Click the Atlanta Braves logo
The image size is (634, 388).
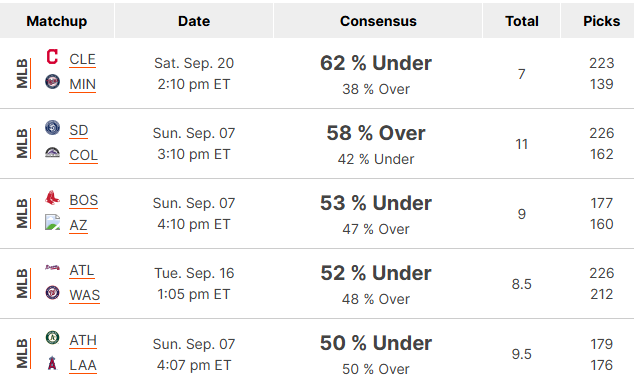pos(52,268)
